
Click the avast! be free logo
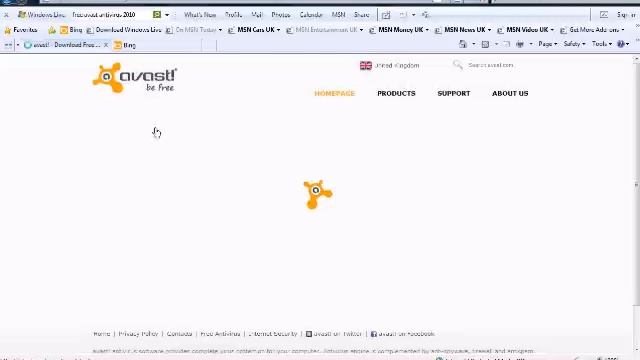(135, 78)
